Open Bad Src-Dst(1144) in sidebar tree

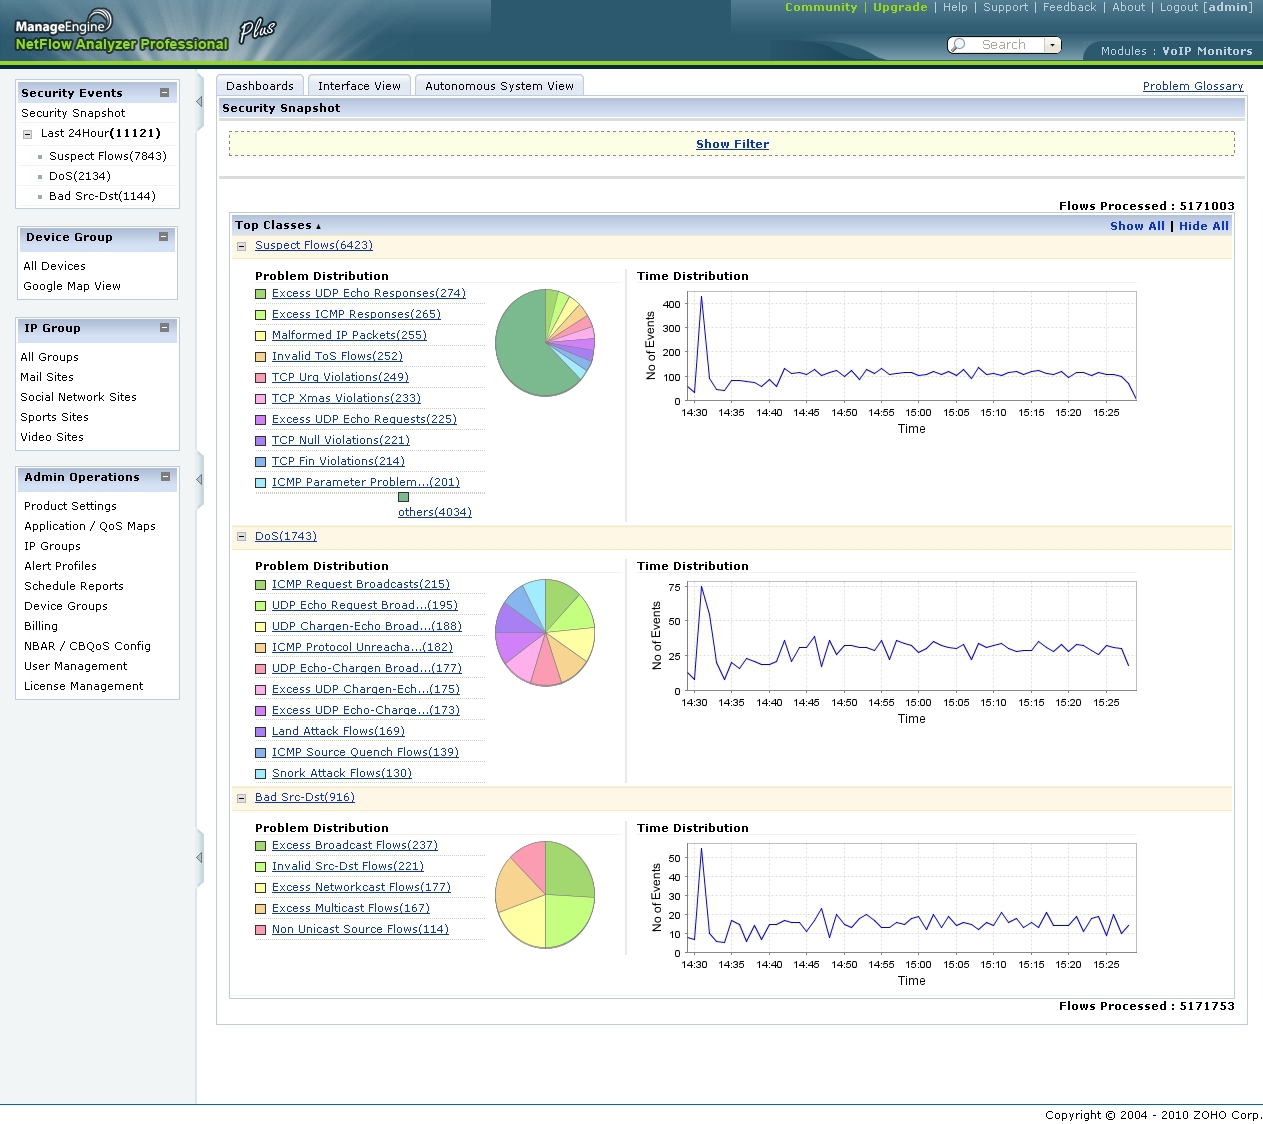[x=102, y=196]
